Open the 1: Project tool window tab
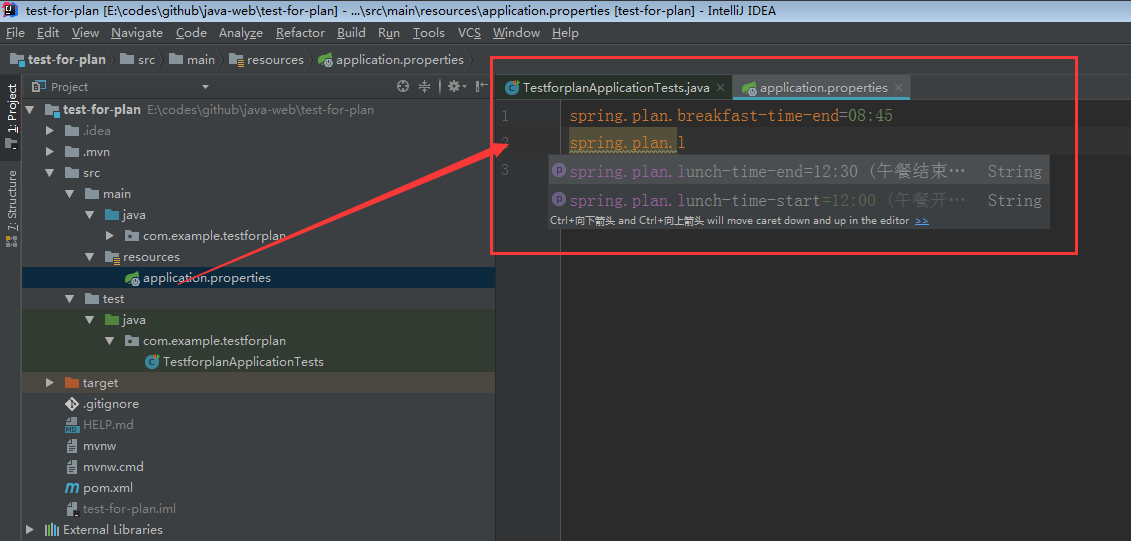1131x541 pixels. tap(12, 115)
